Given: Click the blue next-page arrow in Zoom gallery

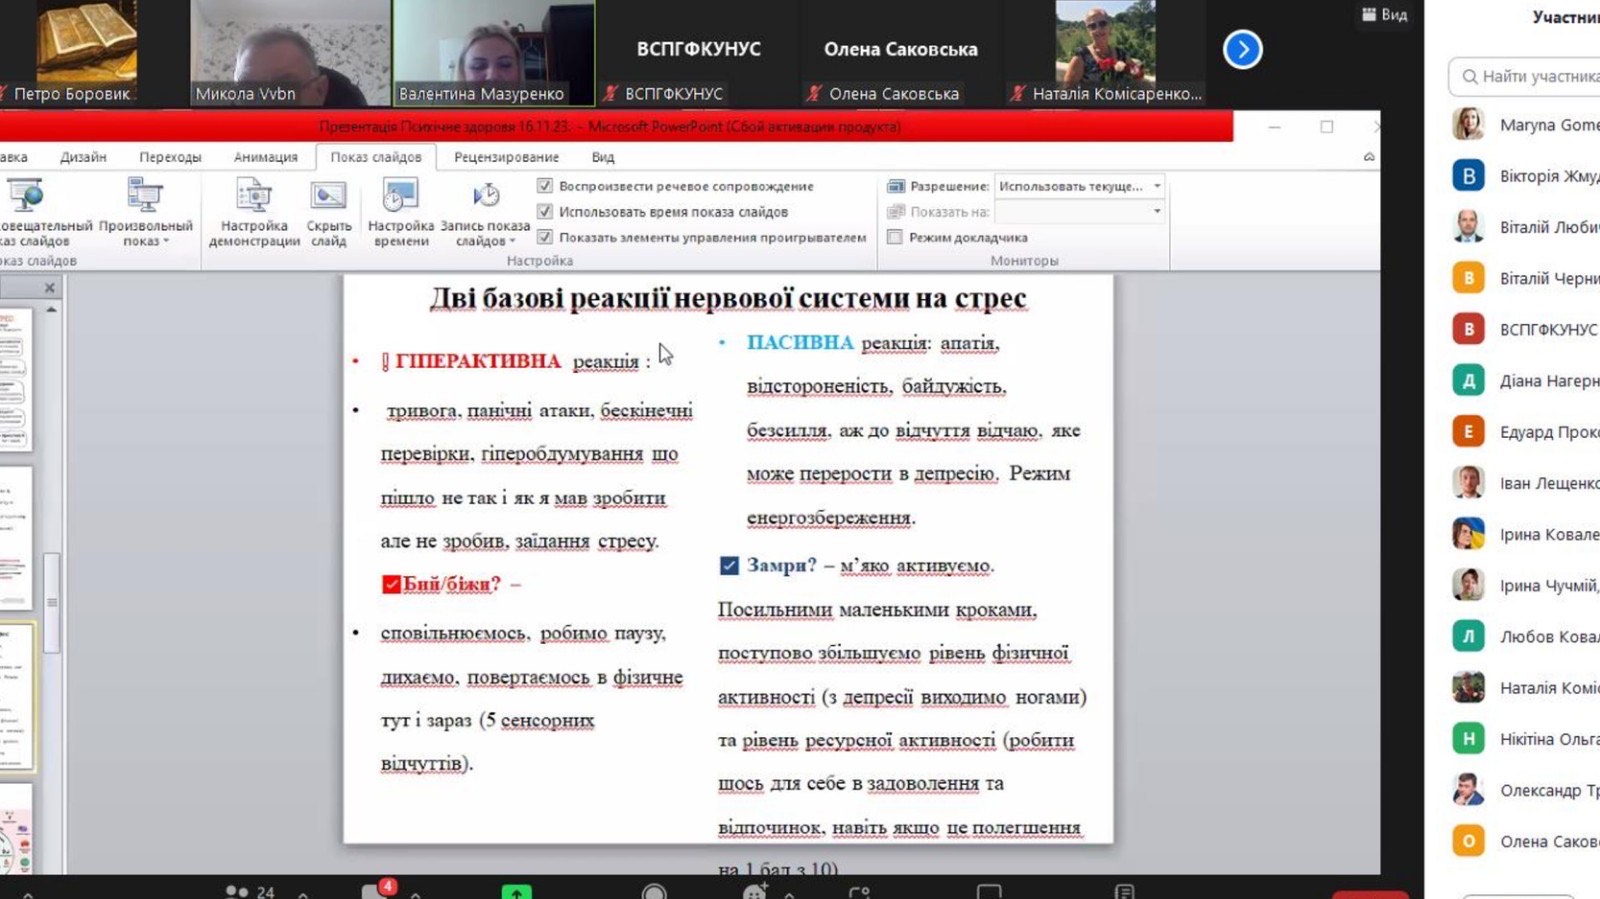Looking at the screenshot, I should pyautogui.click(x=1242, y=49).
